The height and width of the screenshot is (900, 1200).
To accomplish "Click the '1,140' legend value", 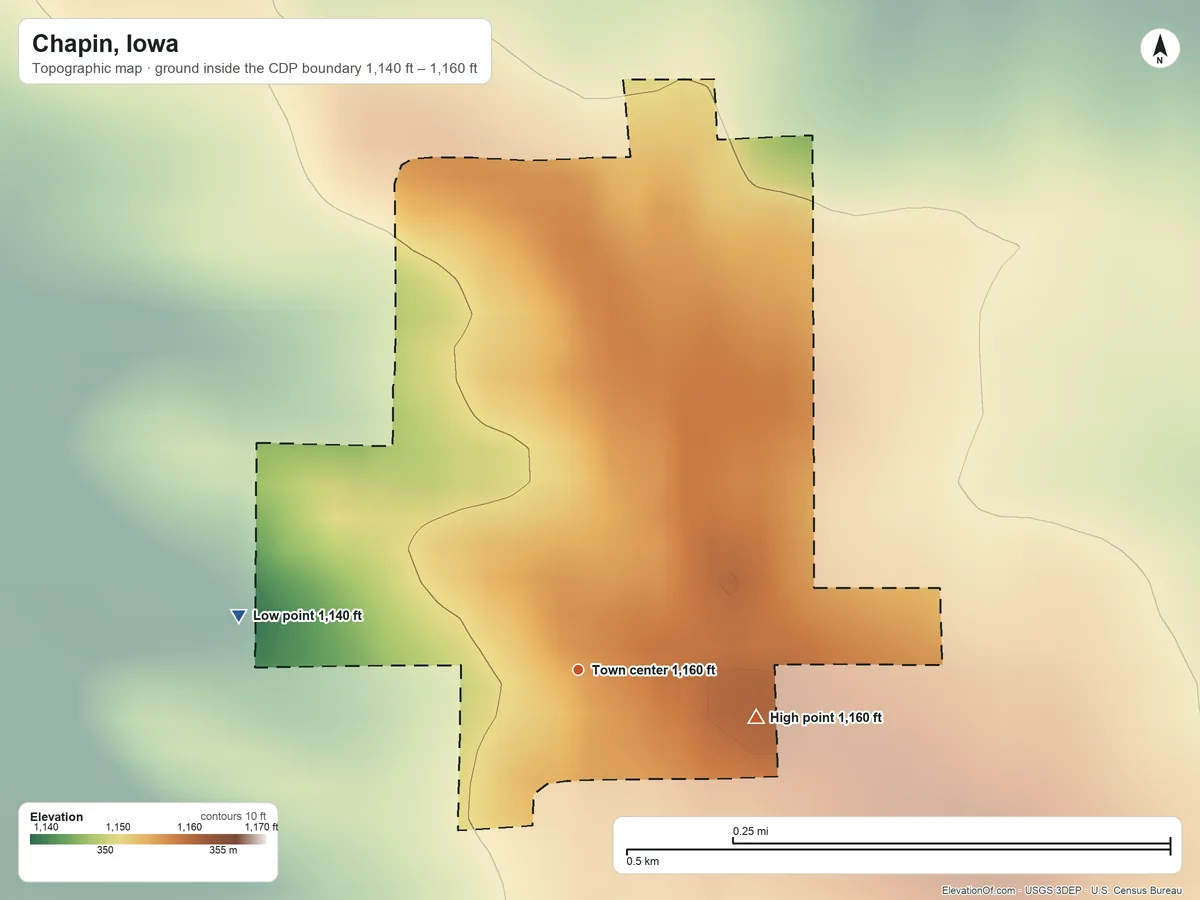I will click(46, 827).
